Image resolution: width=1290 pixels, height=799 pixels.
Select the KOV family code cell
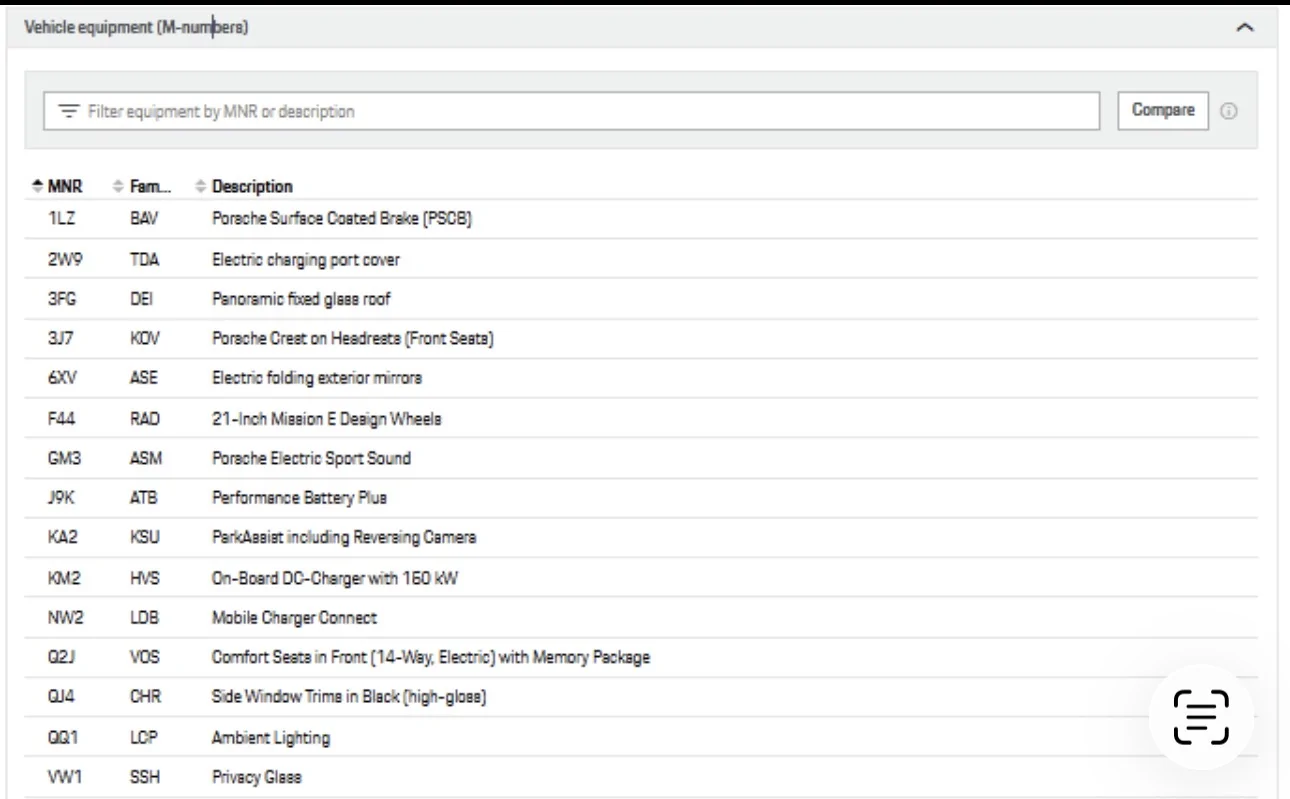click(145, 339)
